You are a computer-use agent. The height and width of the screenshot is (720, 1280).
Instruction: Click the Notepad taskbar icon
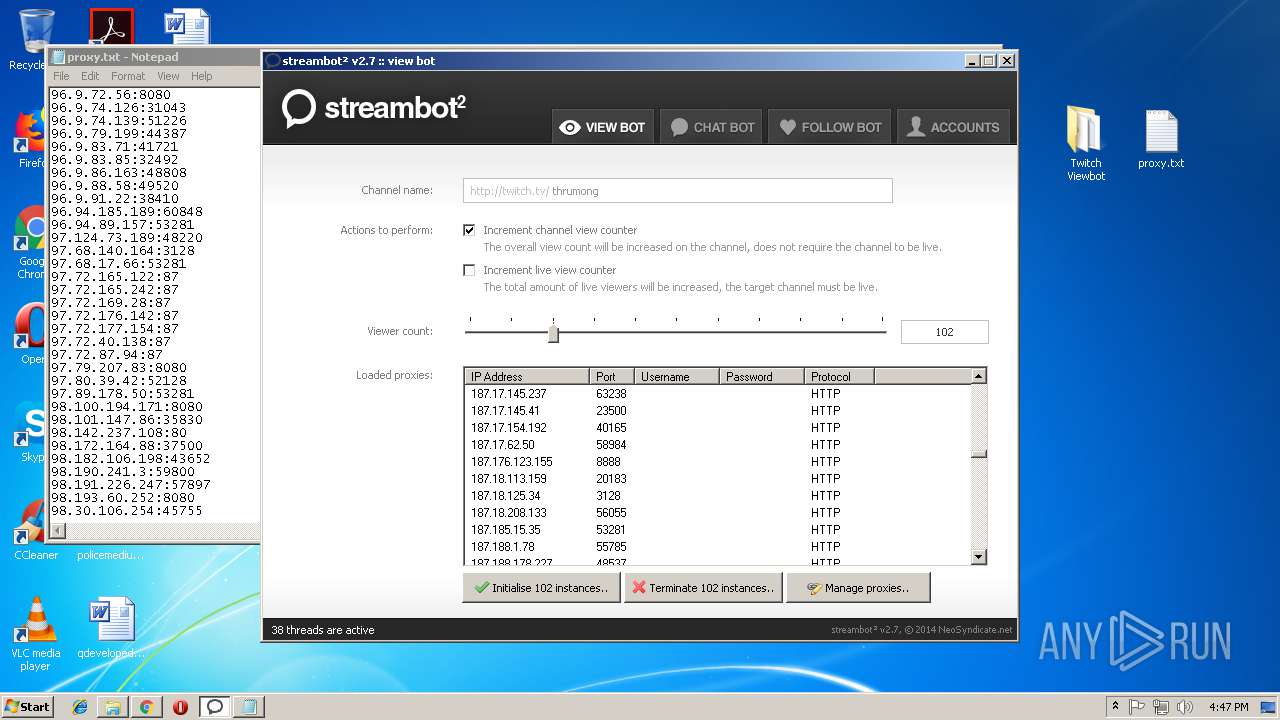[x=248, y=707]
